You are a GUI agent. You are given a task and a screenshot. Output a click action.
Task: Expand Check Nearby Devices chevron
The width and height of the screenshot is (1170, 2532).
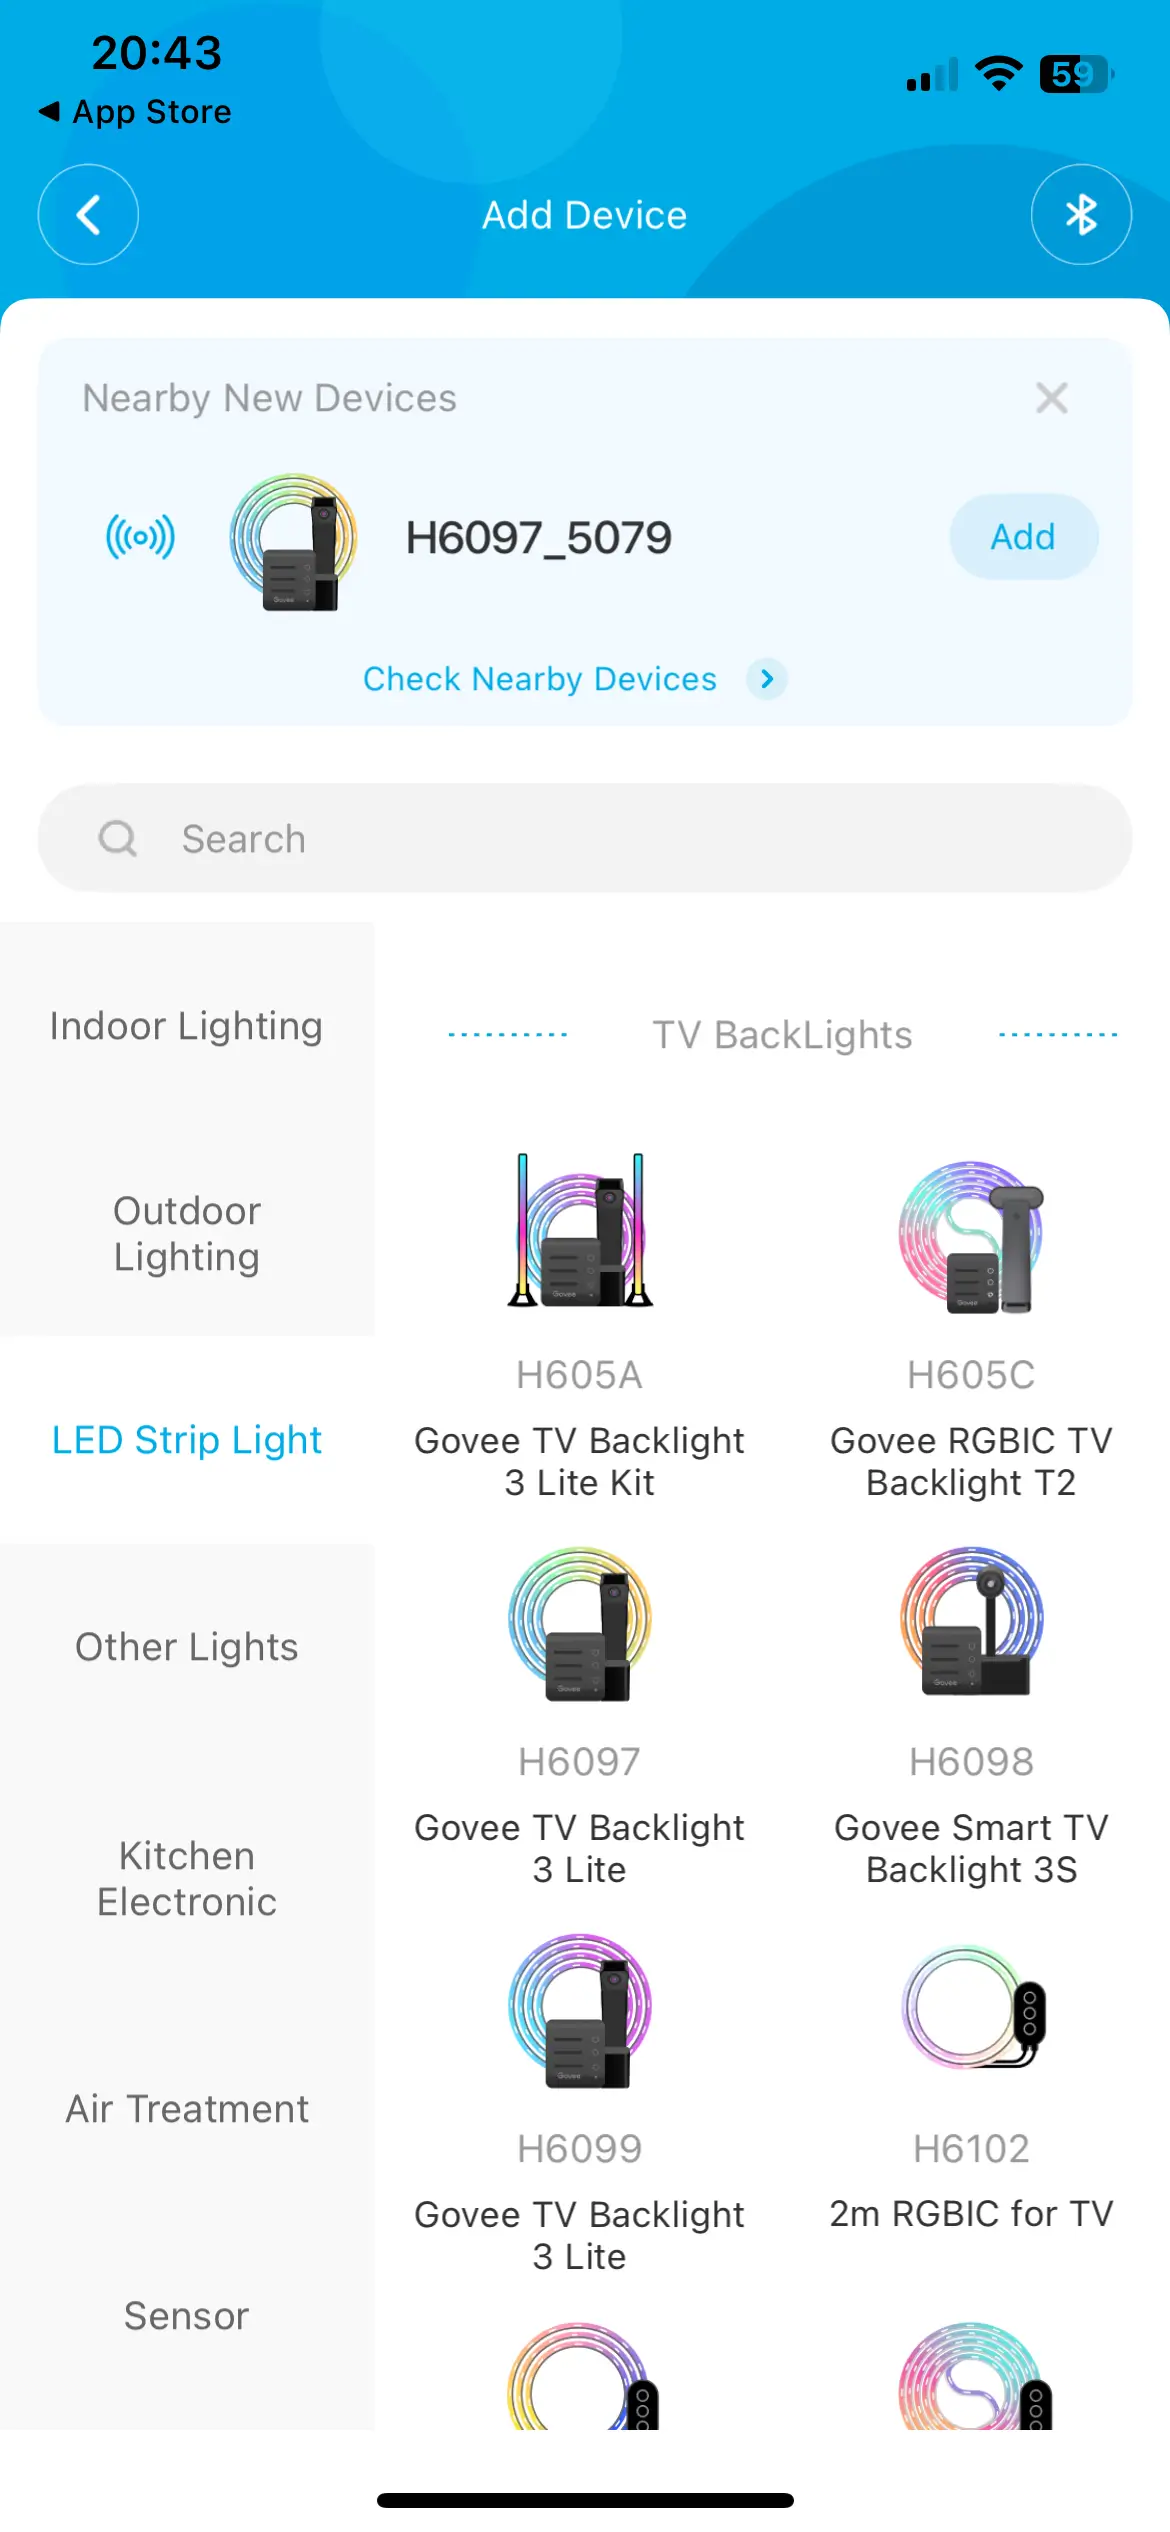(x=767, y=679)
